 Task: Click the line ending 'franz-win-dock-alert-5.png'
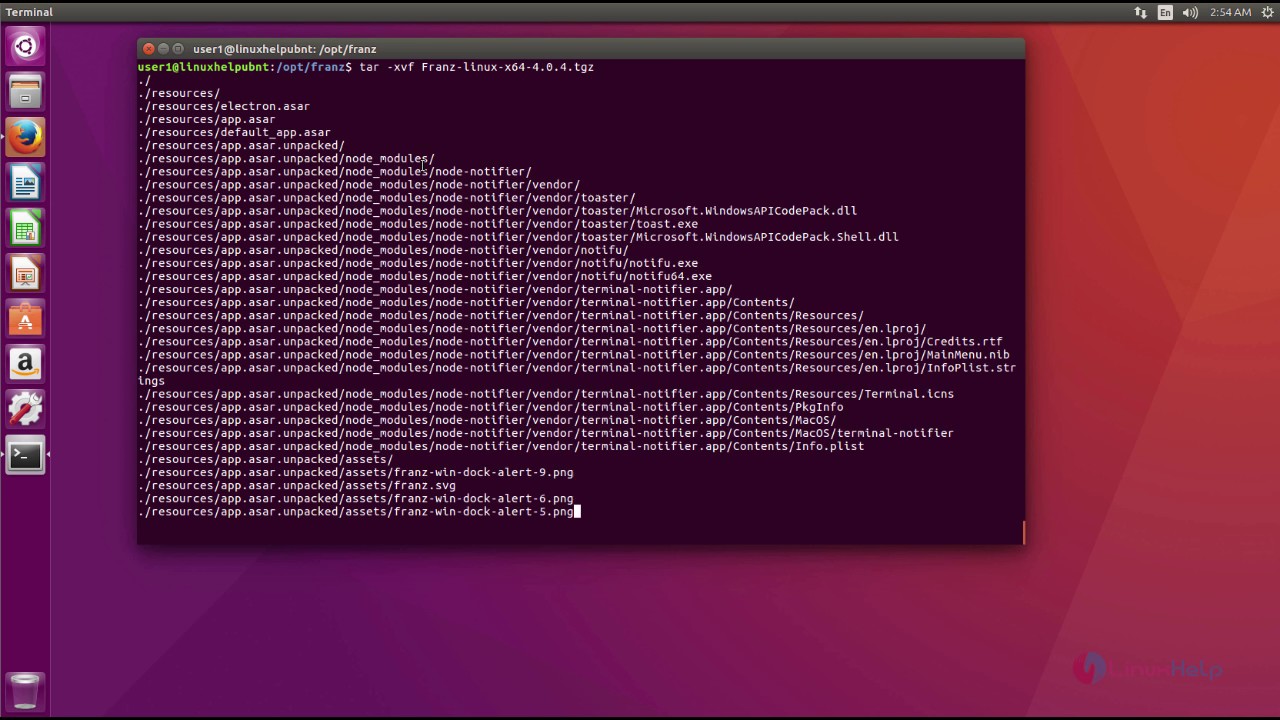click(356, 511)
